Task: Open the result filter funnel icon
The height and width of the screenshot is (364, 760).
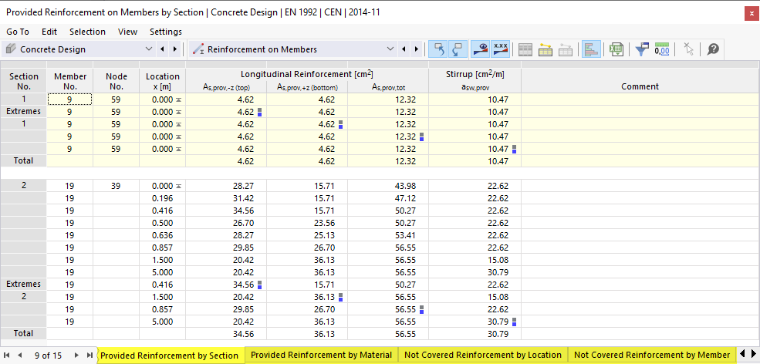Action: (x=642, y=49)
